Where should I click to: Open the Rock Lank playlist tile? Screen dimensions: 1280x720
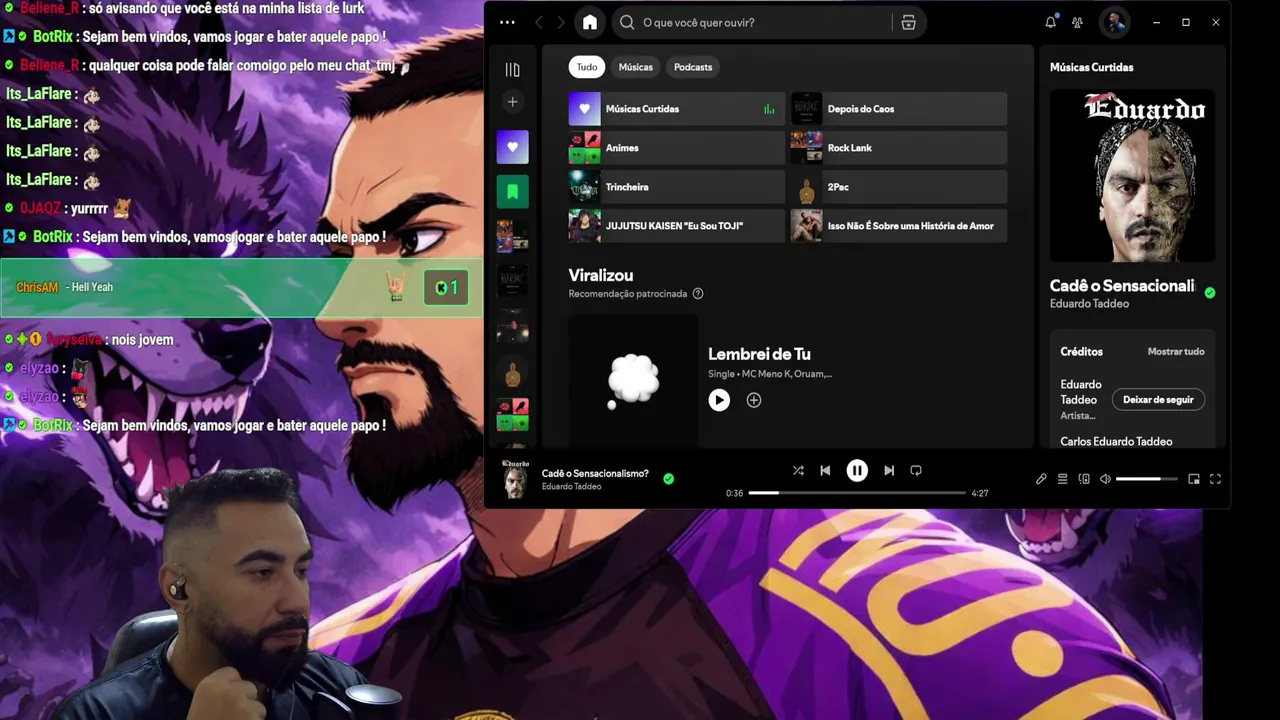pos(899,148)
